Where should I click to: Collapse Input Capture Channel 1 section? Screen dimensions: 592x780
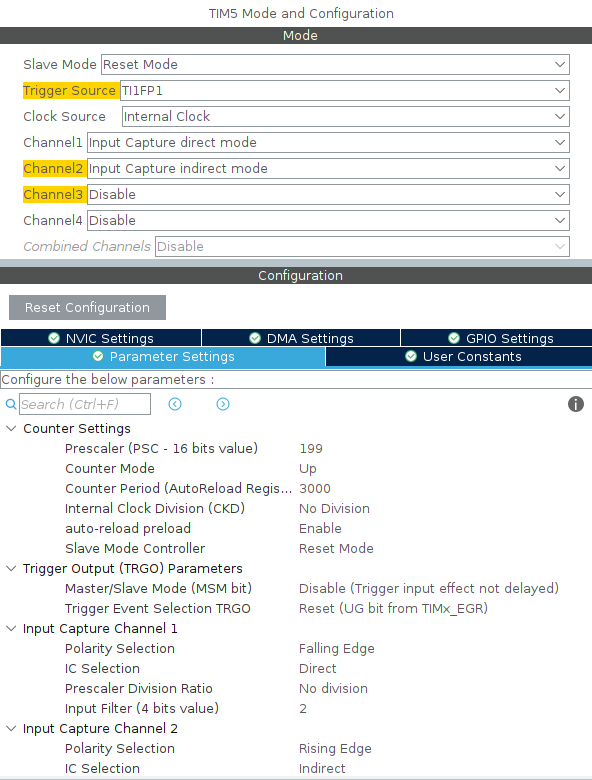tap(11, 628)
